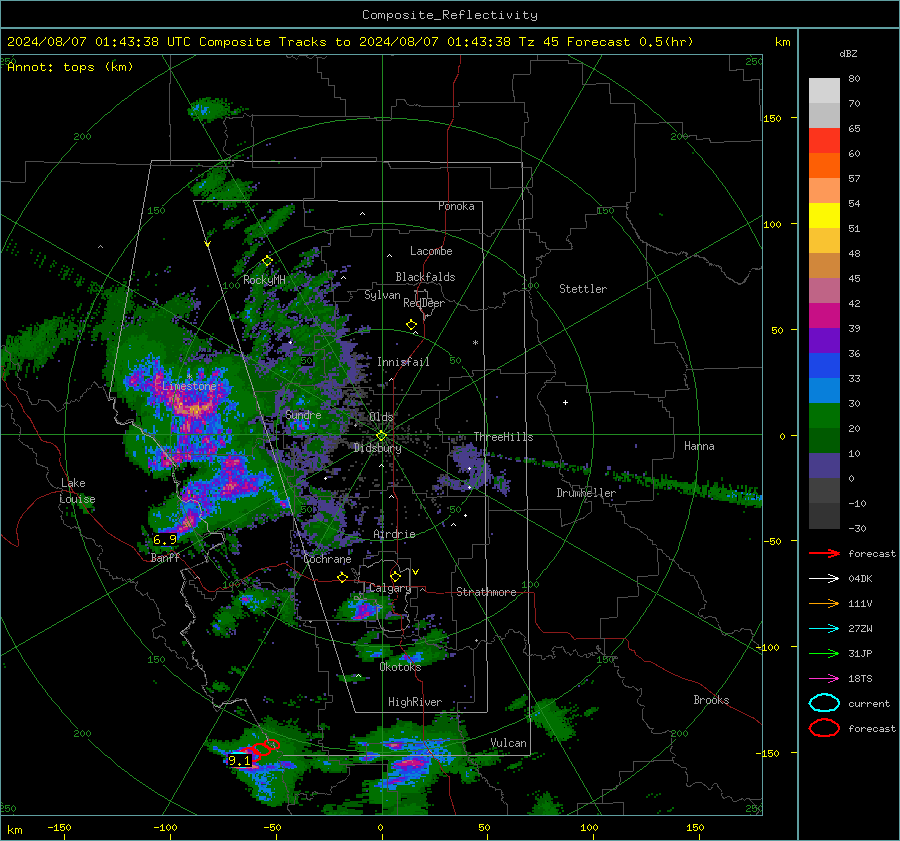Click the yellow radar-site diamond near Didsbury

pyautogui.click(x=381, y=436)
